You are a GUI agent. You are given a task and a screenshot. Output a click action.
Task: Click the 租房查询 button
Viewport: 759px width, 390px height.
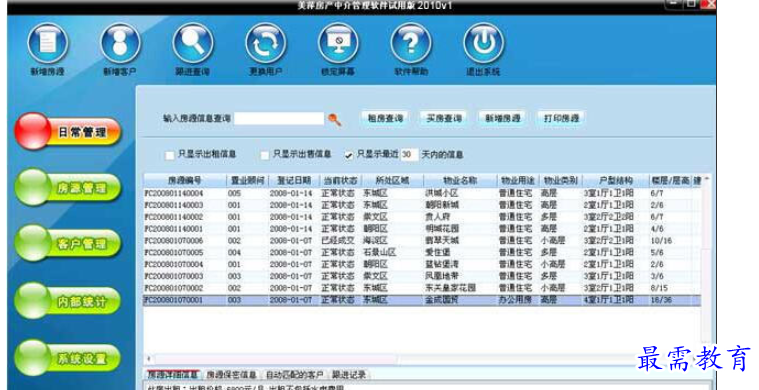385,118
